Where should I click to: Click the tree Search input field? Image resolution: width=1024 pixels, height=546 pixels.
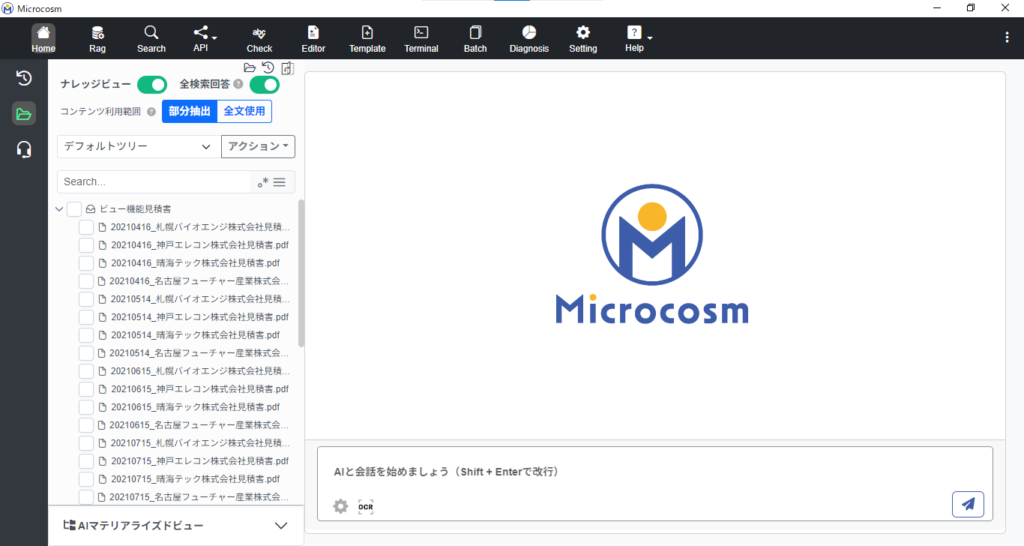click(x=154, y=182)
